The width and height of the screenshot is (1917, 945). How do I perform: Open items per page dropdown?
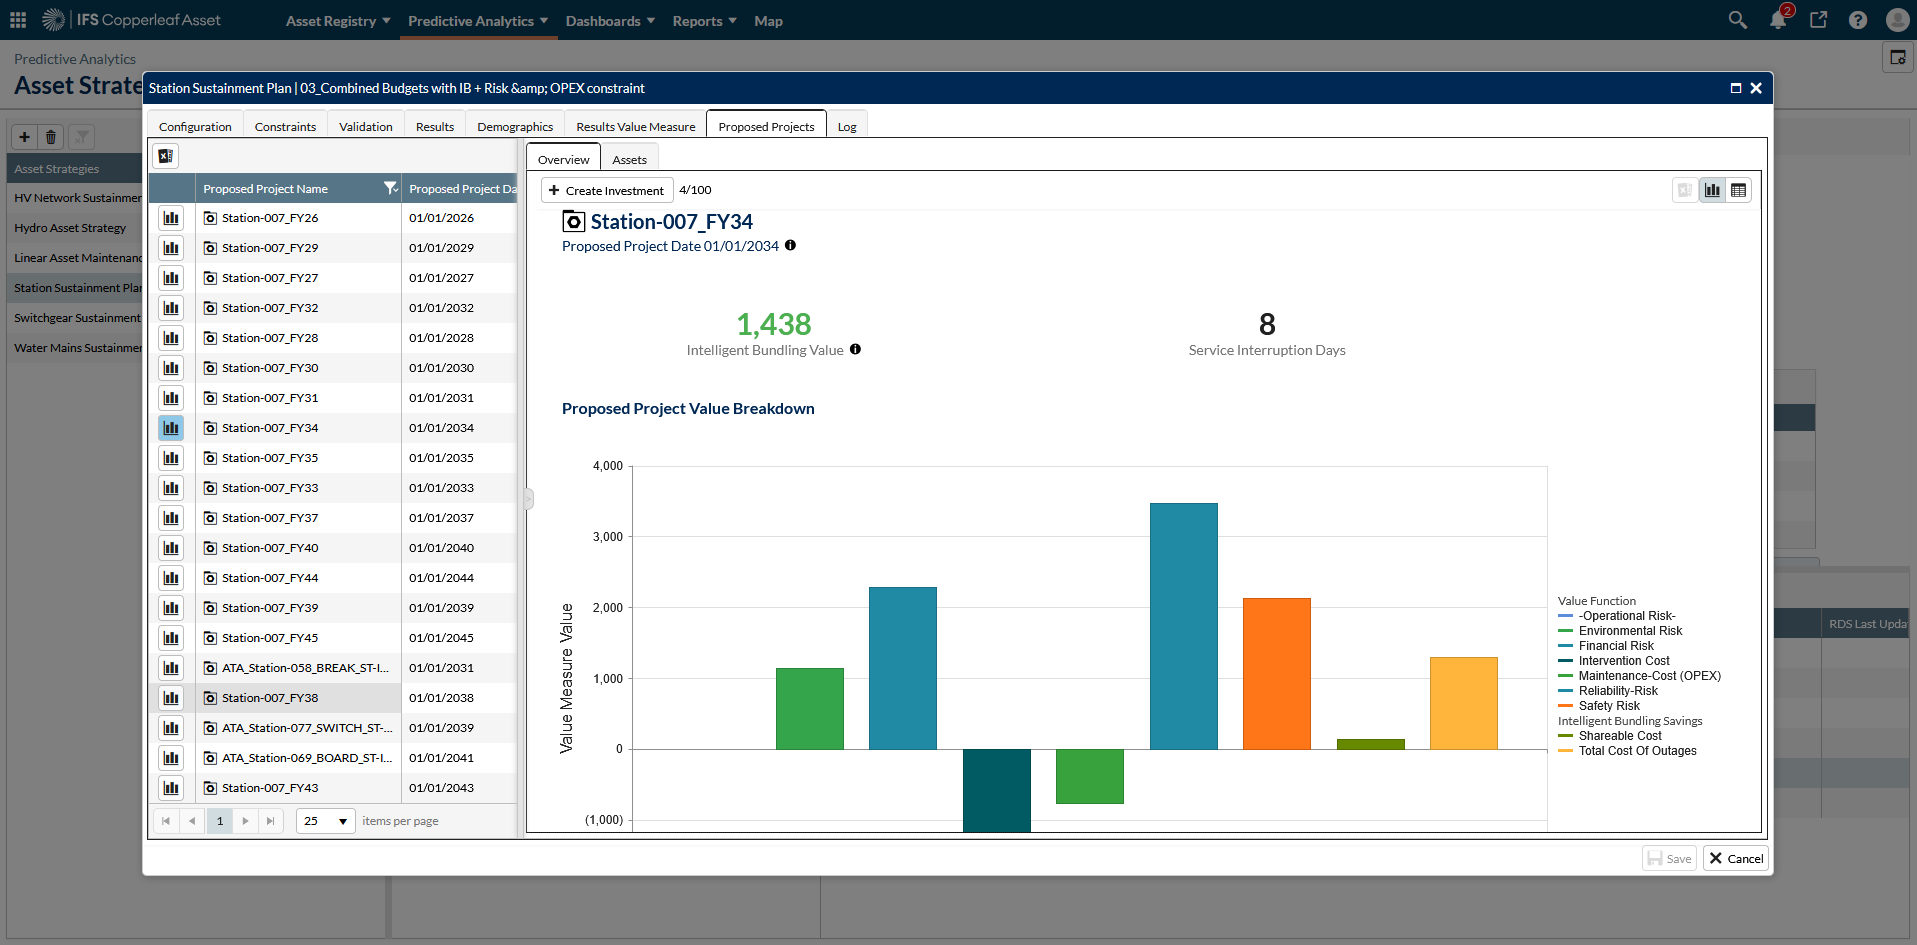coord(326,821)
